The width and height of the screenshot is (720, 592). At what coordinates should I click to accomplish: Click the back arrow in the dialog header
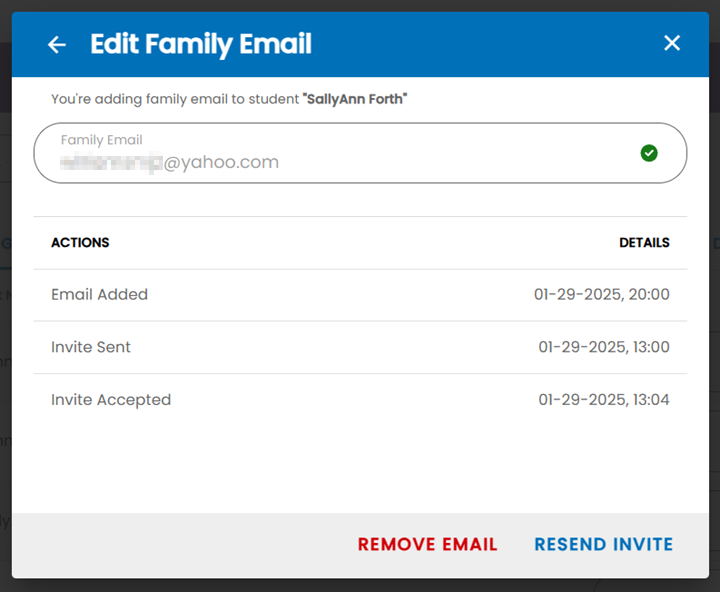coord(57,45)
